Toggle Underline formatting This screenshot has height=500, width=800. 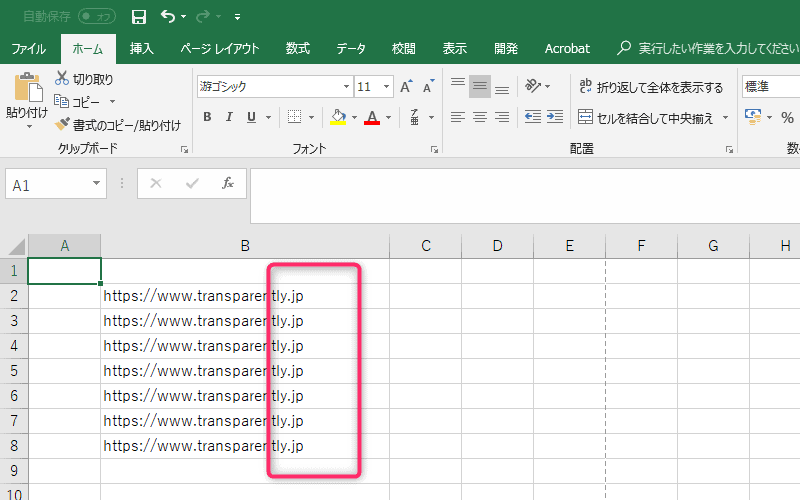(252, 117)
